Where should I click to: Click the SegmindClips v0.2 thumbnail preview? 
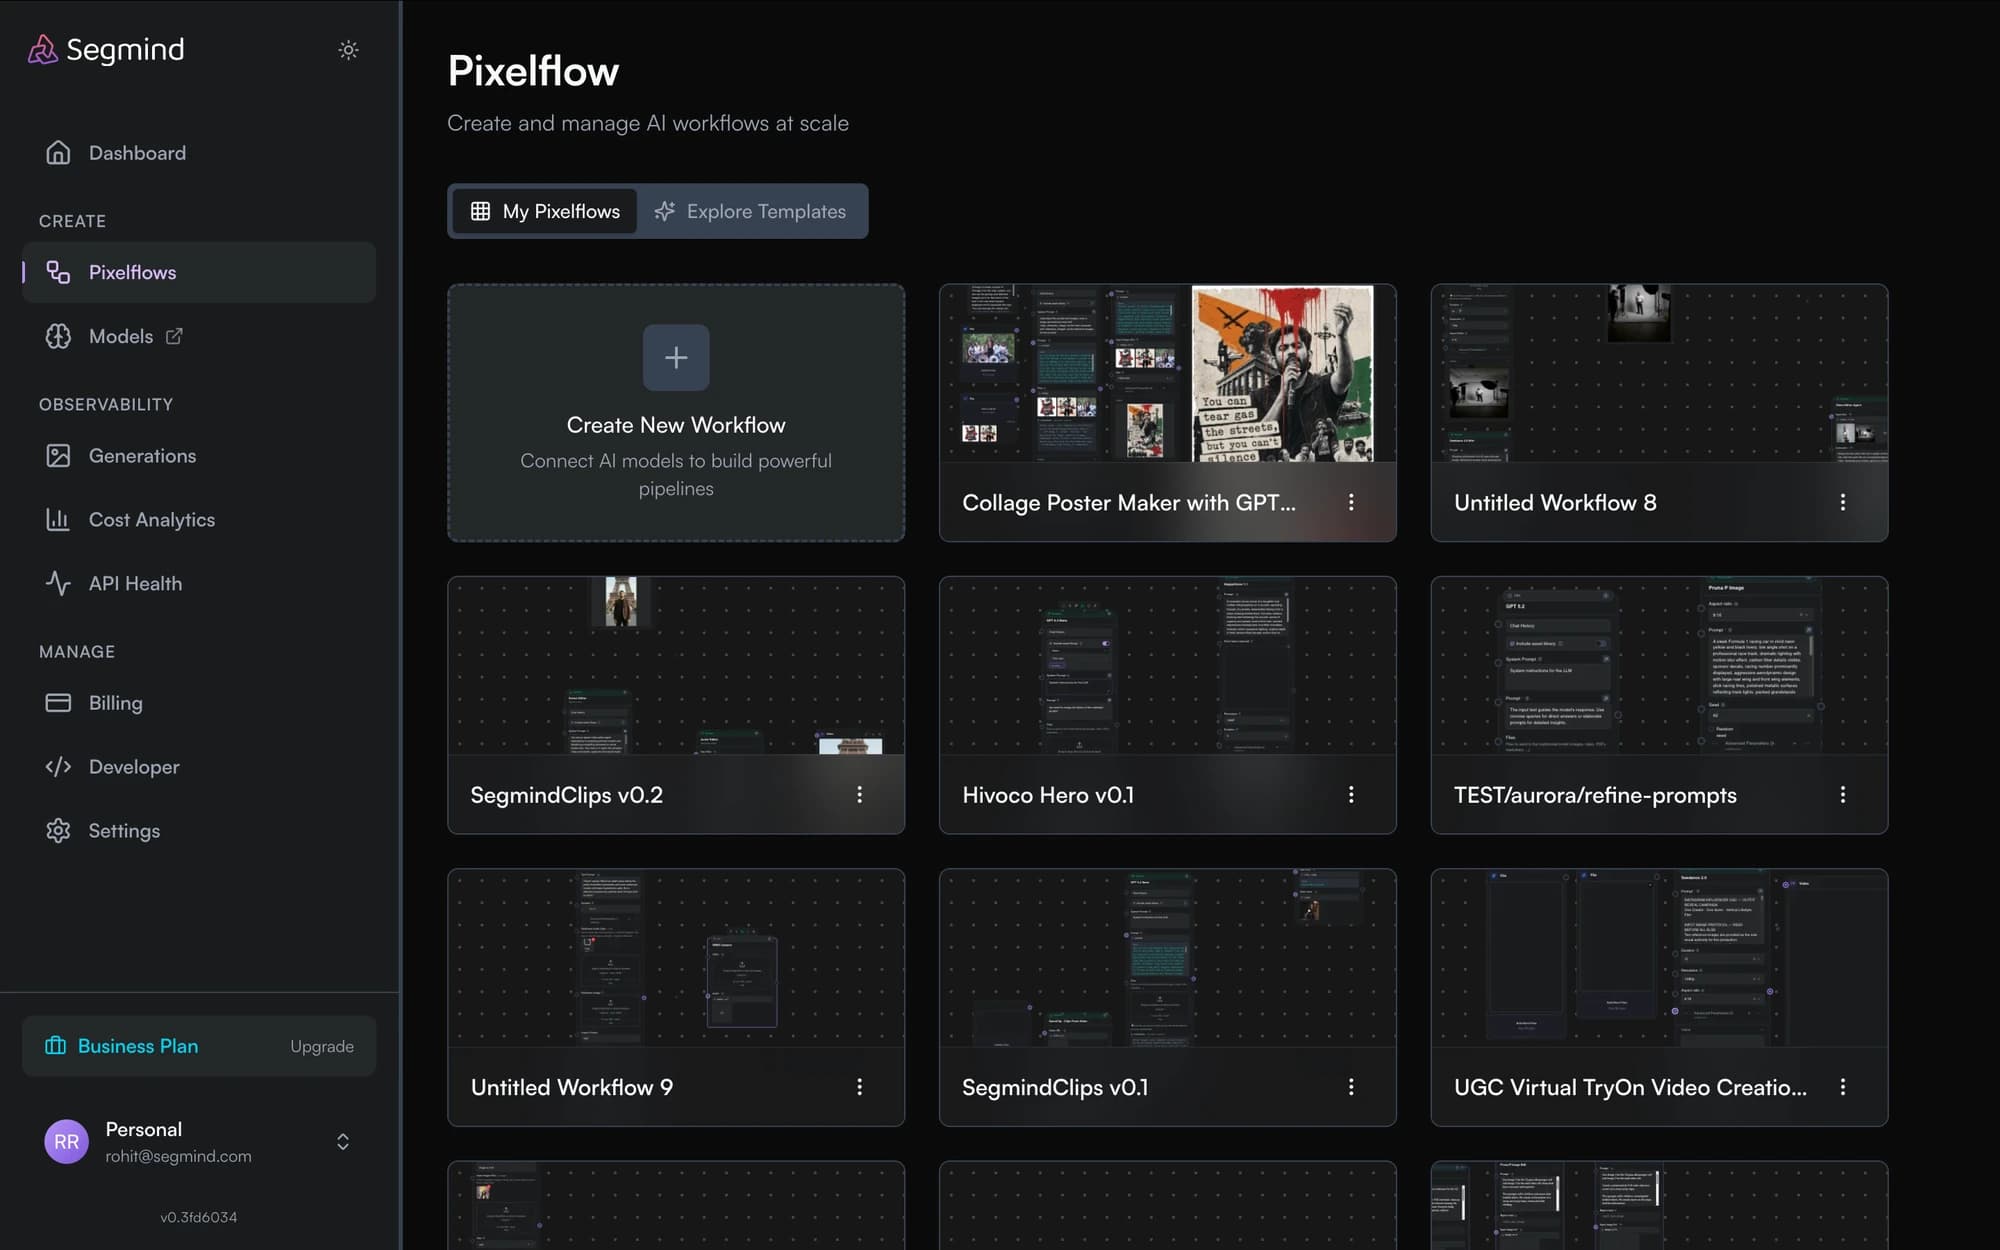(x=676, y=665)
